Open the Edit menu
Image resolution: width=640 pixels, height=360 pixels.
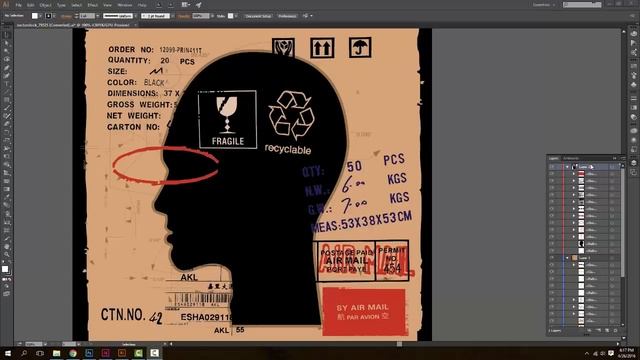31,5
